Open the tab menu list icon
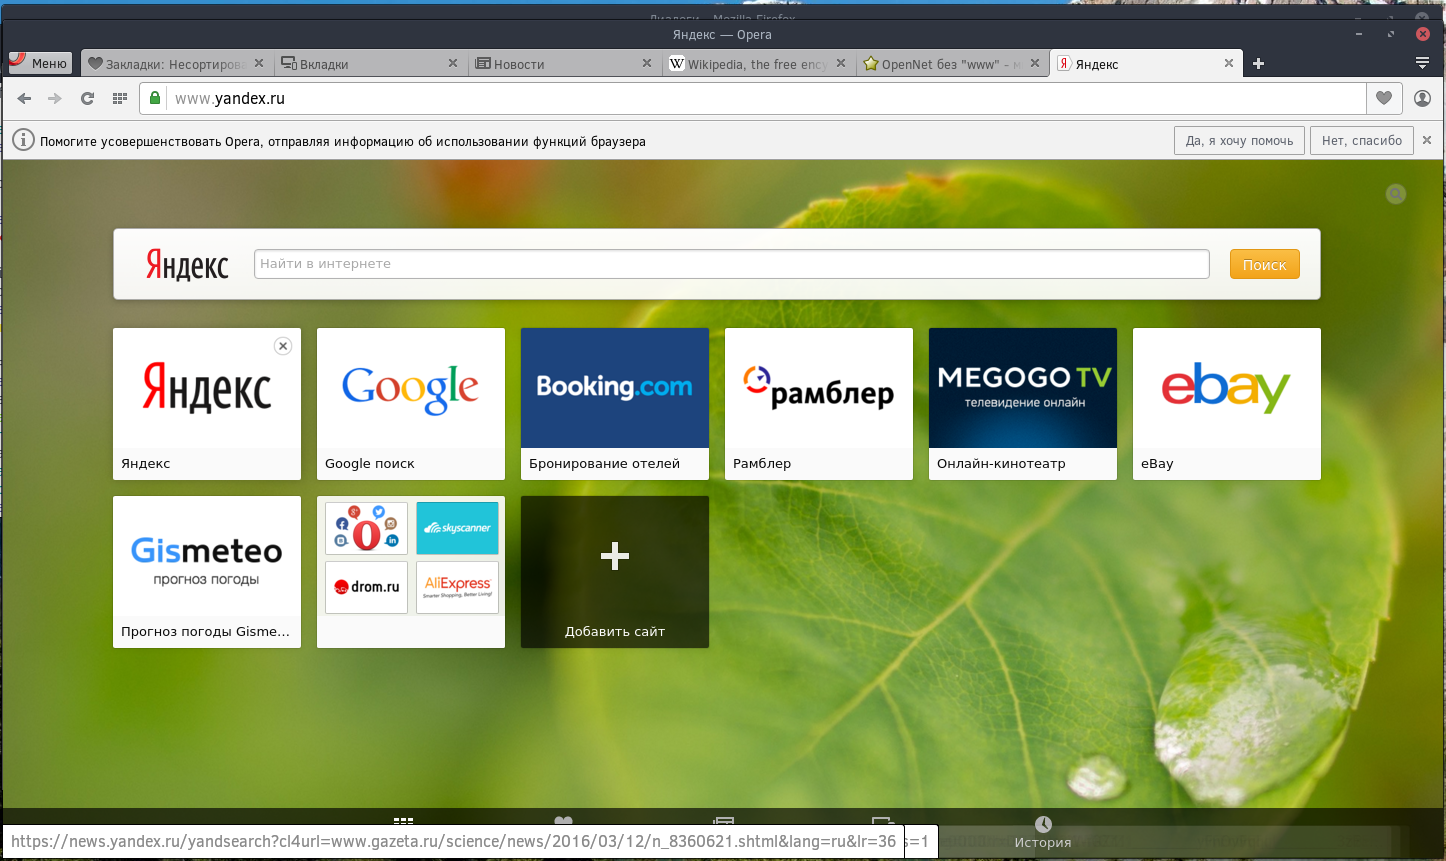The height and width of the screenshot is (861, 1446). tap(1423, 63)
